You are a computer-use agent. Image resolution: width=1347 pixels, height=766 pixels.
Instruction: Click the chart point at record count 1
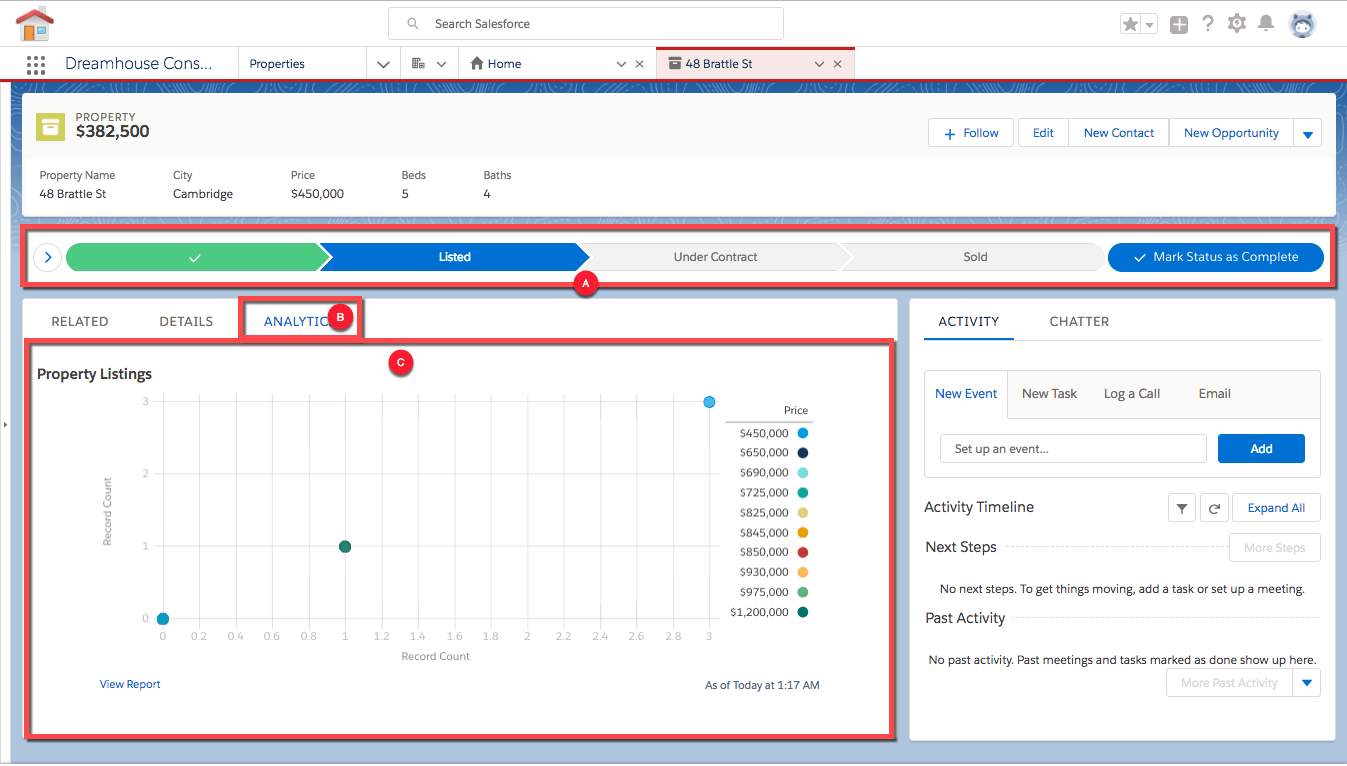coord(345,547)
